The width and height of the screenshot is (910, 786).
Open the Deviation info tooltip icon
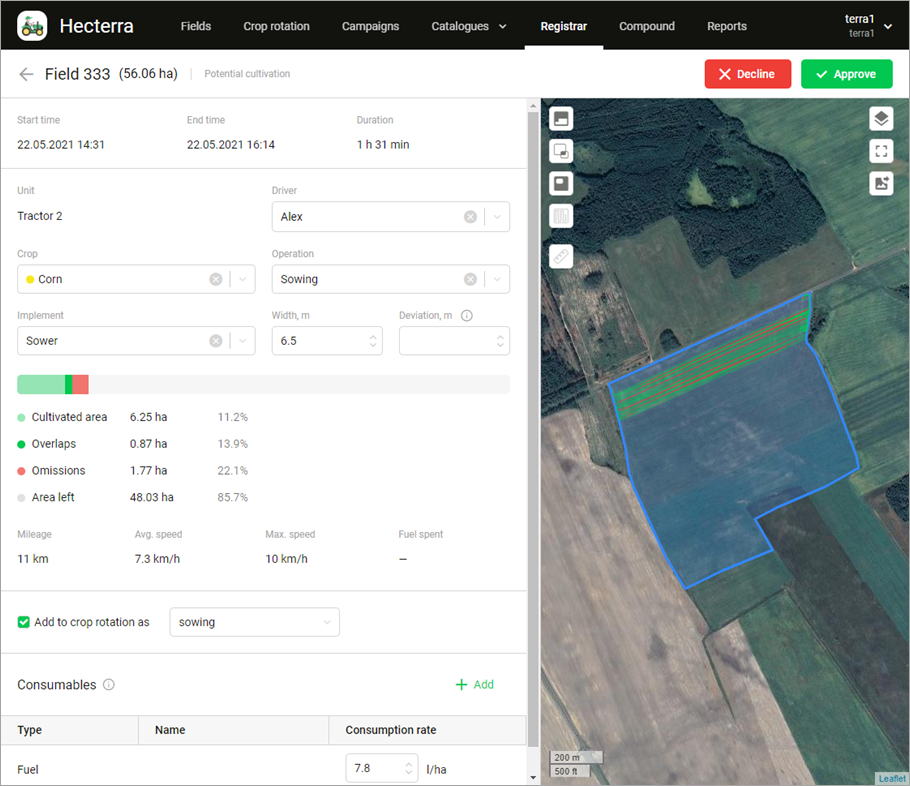pyautogui.click(x=466, y=316)
